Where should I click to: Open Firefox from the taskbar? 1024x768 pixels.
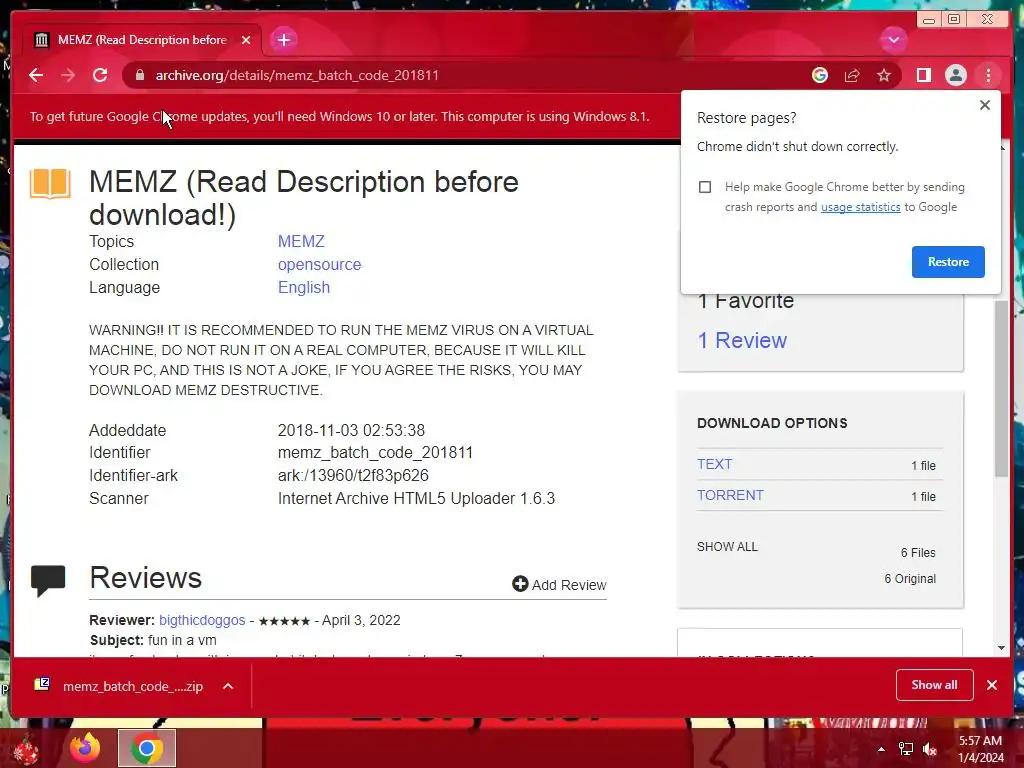coord(85,748)
